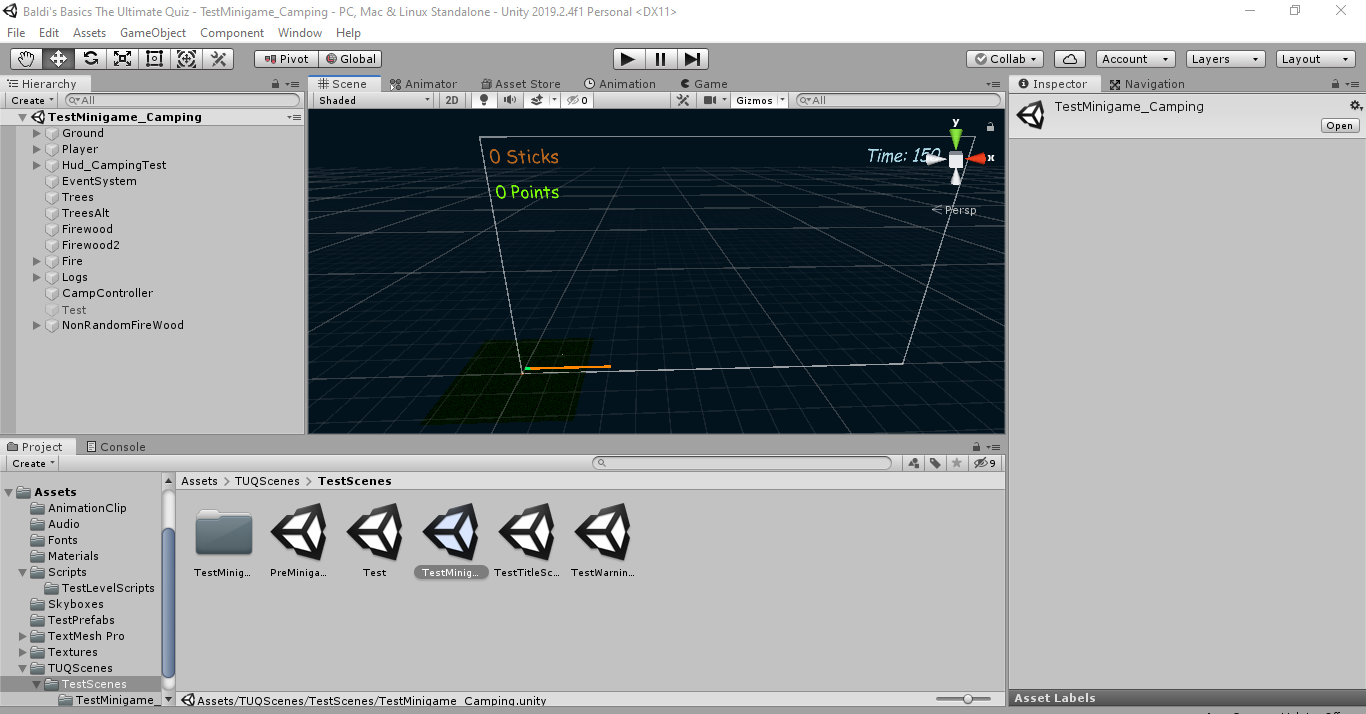Select NonRandomFireWood object
Viewport: 1366px width, 714px height.
(x=123, y=325)
